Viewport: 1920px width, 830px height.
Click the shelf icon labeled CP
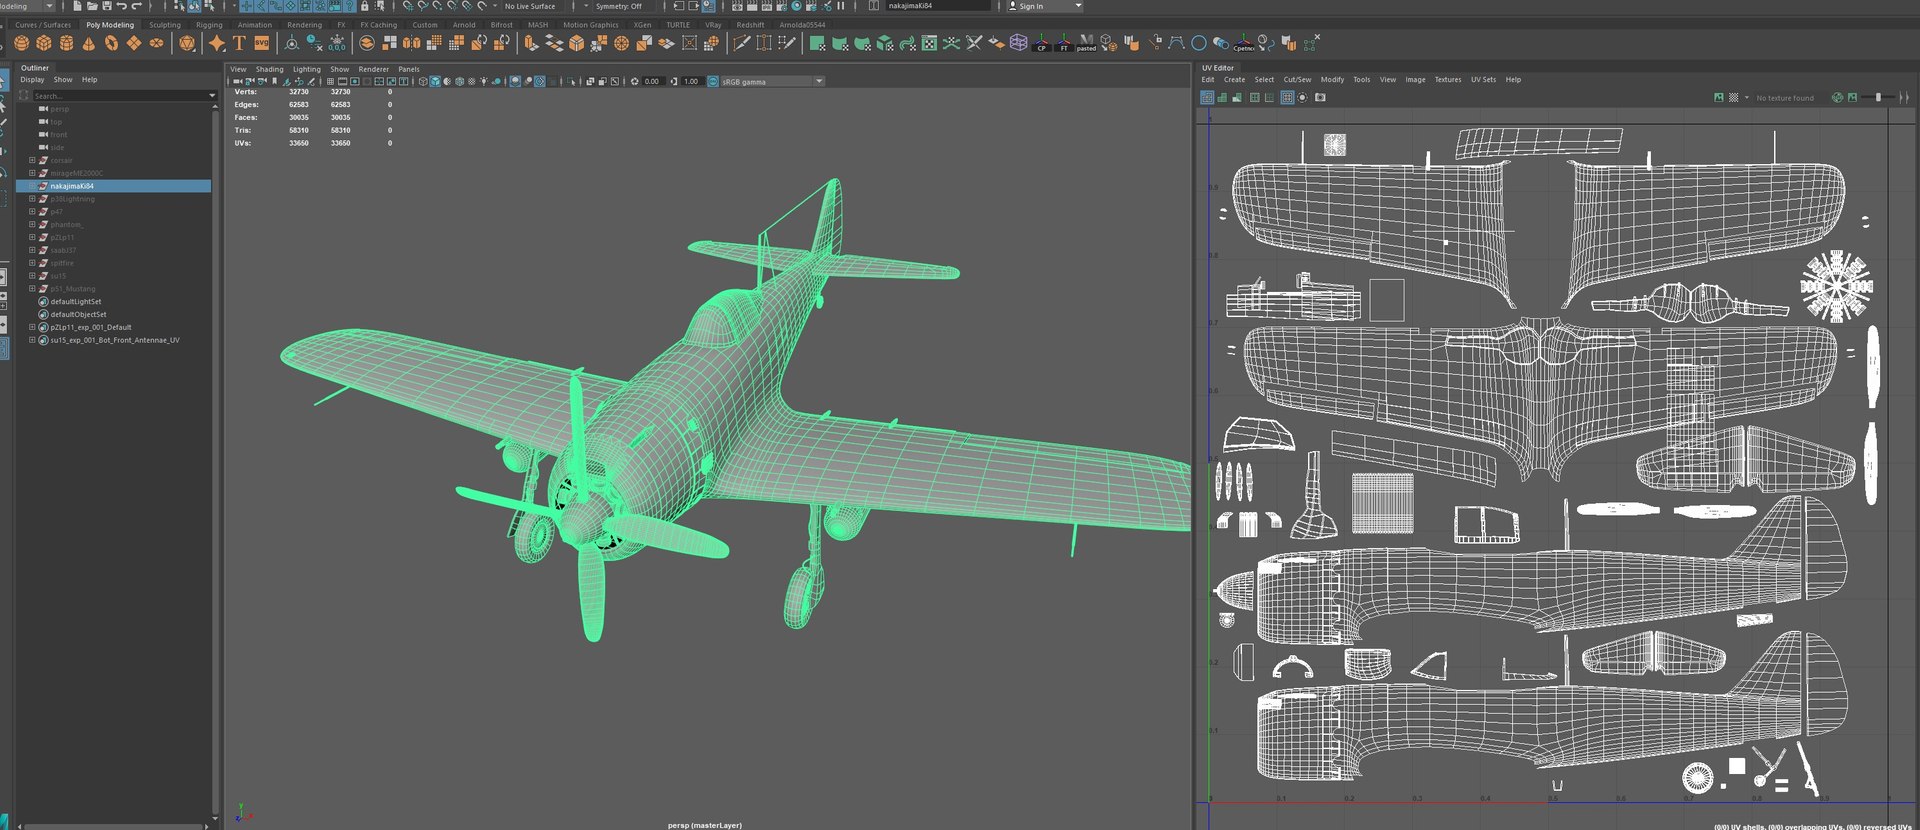click(1042, 43)
